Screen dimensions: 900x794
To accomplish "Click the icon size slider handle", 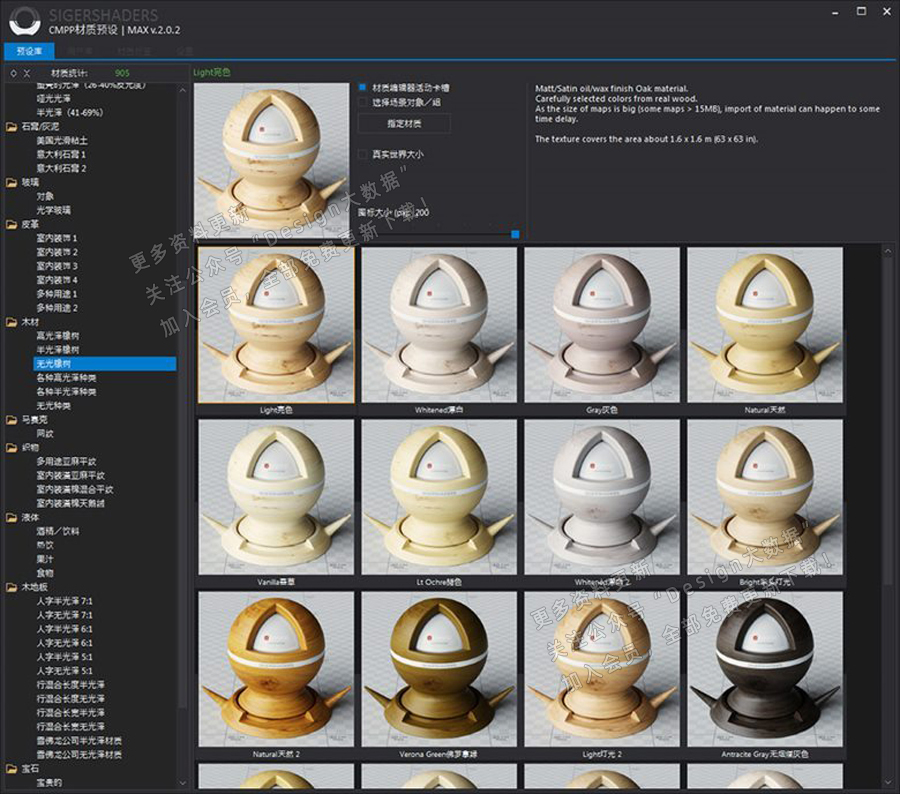I will click(x=515, y=234).
